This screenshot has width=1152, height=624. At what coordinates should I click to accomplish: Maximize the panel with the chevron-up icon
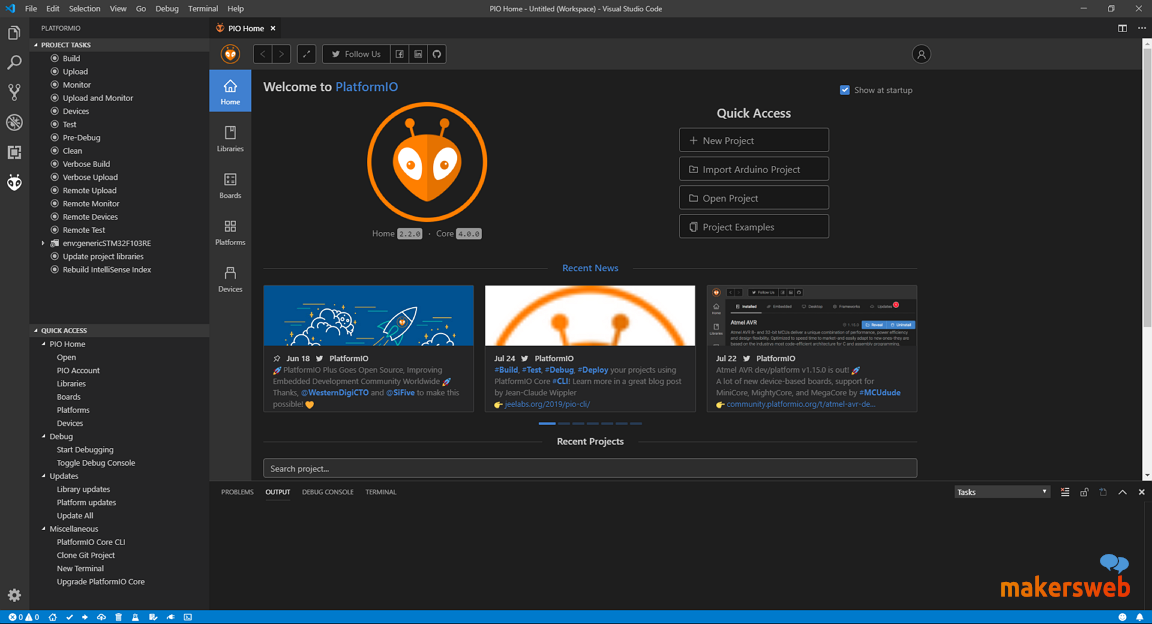coord(1122,492)
